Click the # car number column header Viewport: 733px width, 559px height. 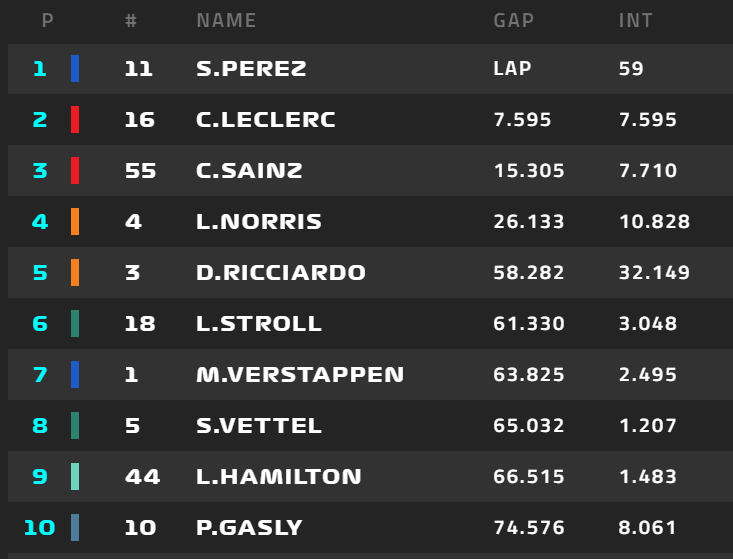(x=131, y=21)
